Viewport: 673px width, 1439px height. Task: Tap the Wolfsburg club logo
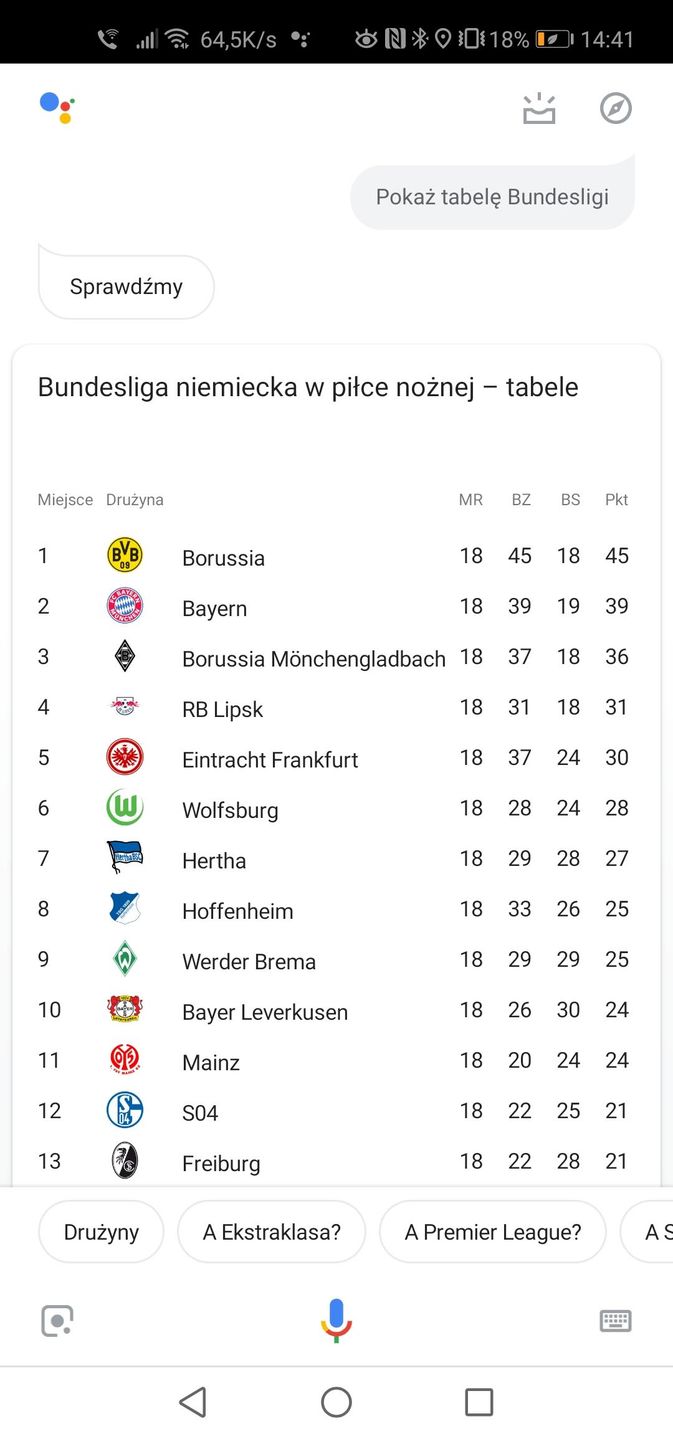[x=125, y=808]
